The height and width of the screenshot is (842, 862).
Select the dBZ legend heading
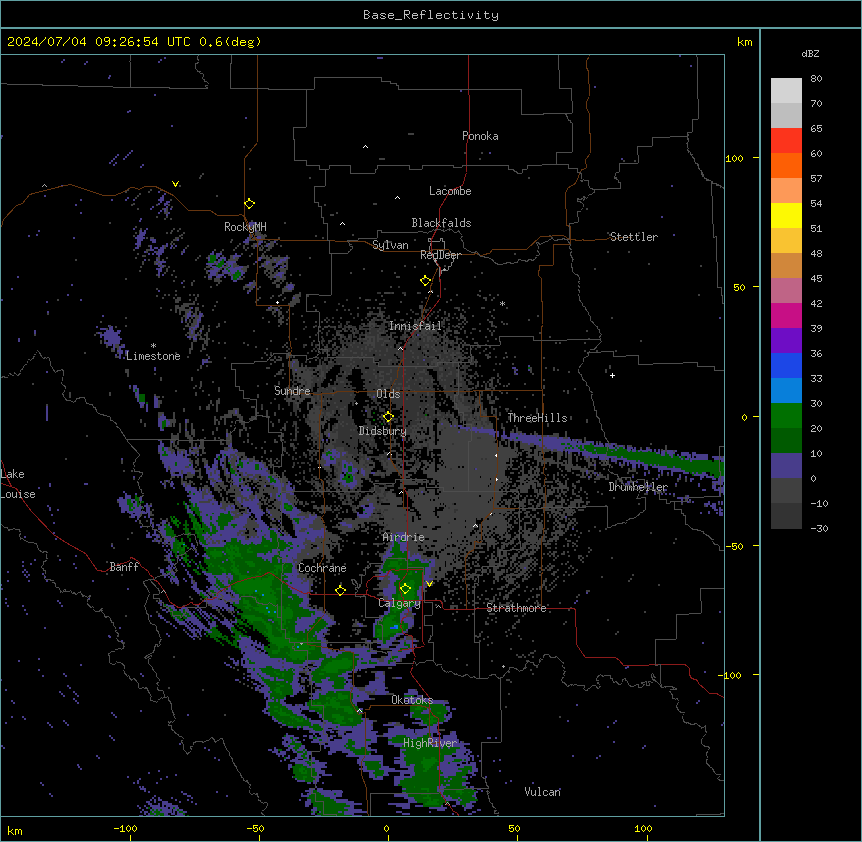coord(810,53)
